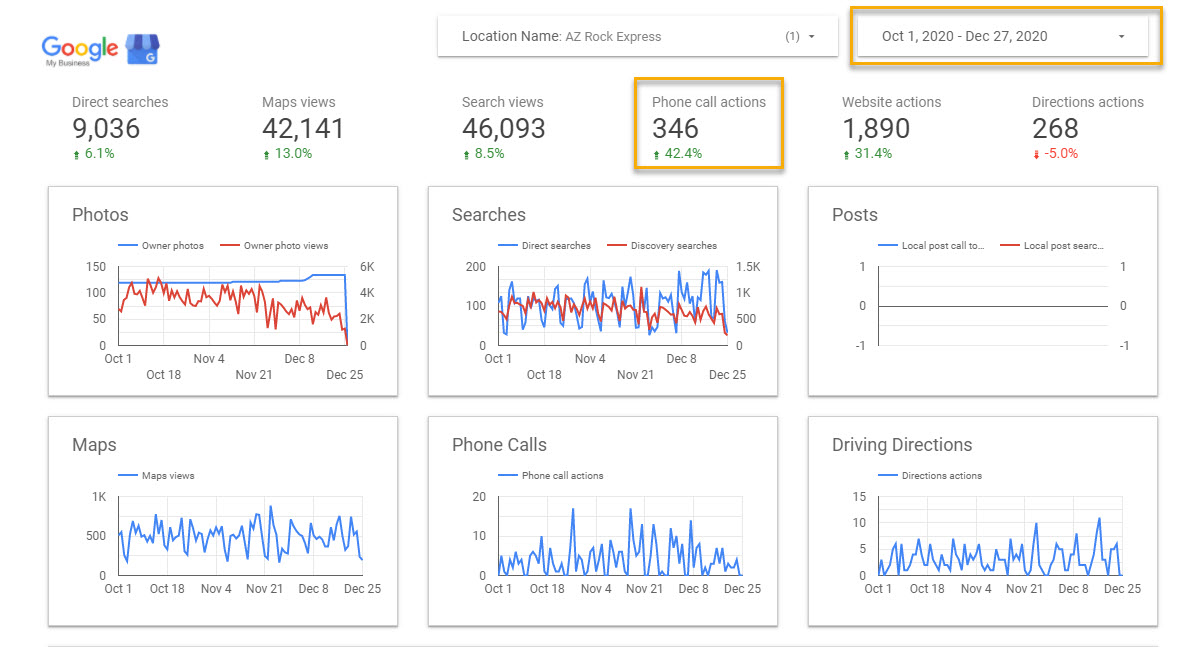This screenshot has width=1194, height=647.
Task: Click the red down arrow beside -5.0%
Action: point(1036,155)
